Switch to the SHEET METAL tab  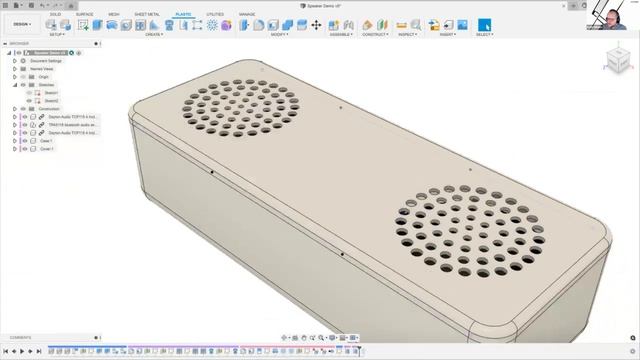coord(147,14)
